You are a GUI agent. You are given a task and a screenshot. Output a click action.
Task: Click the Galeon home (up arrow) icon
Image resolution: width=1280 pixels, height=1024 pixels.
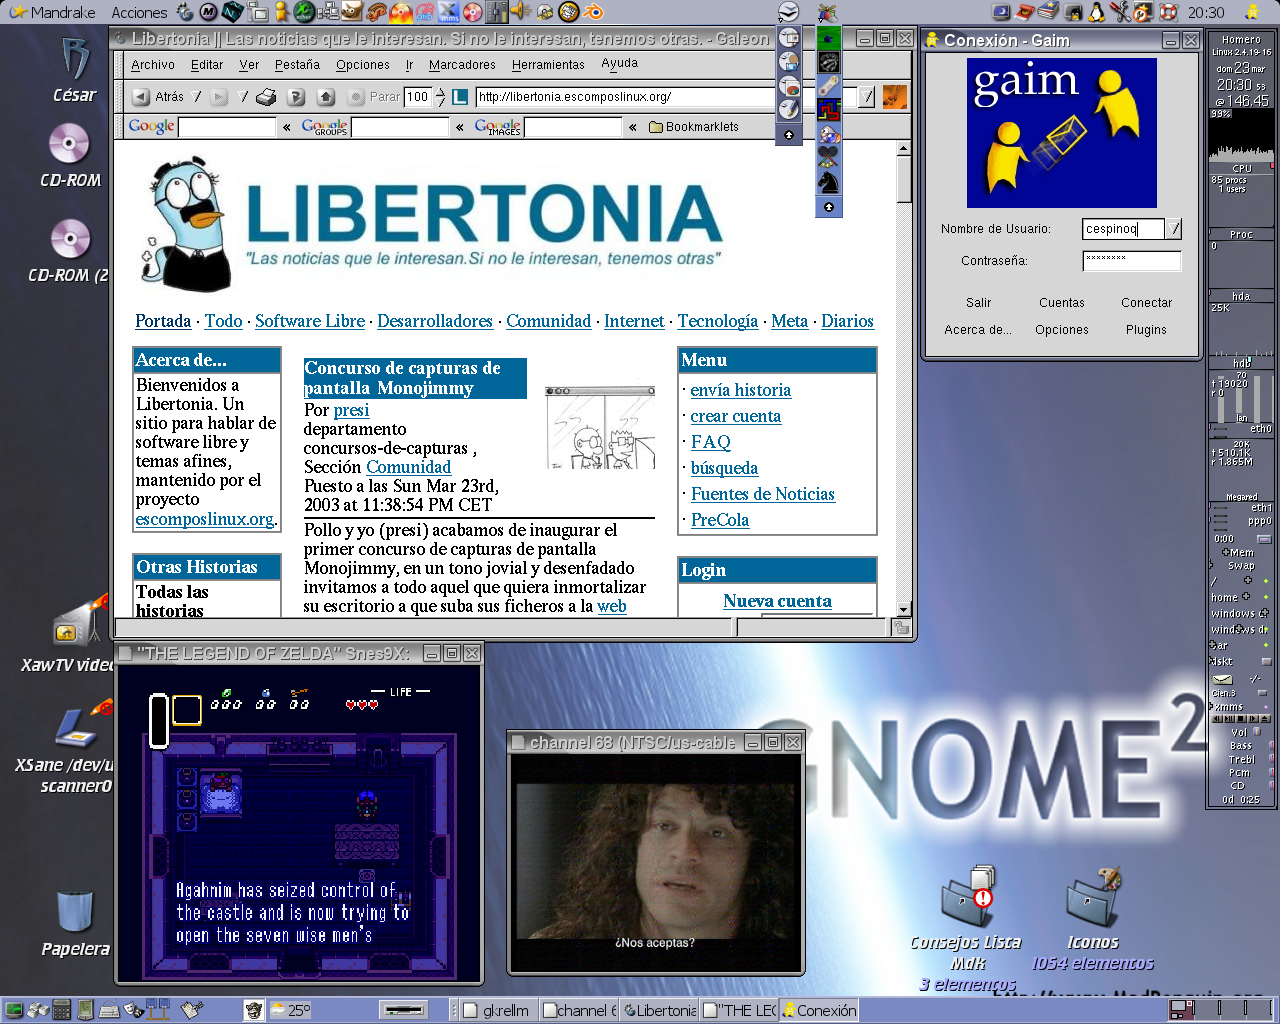click(326, 97)
